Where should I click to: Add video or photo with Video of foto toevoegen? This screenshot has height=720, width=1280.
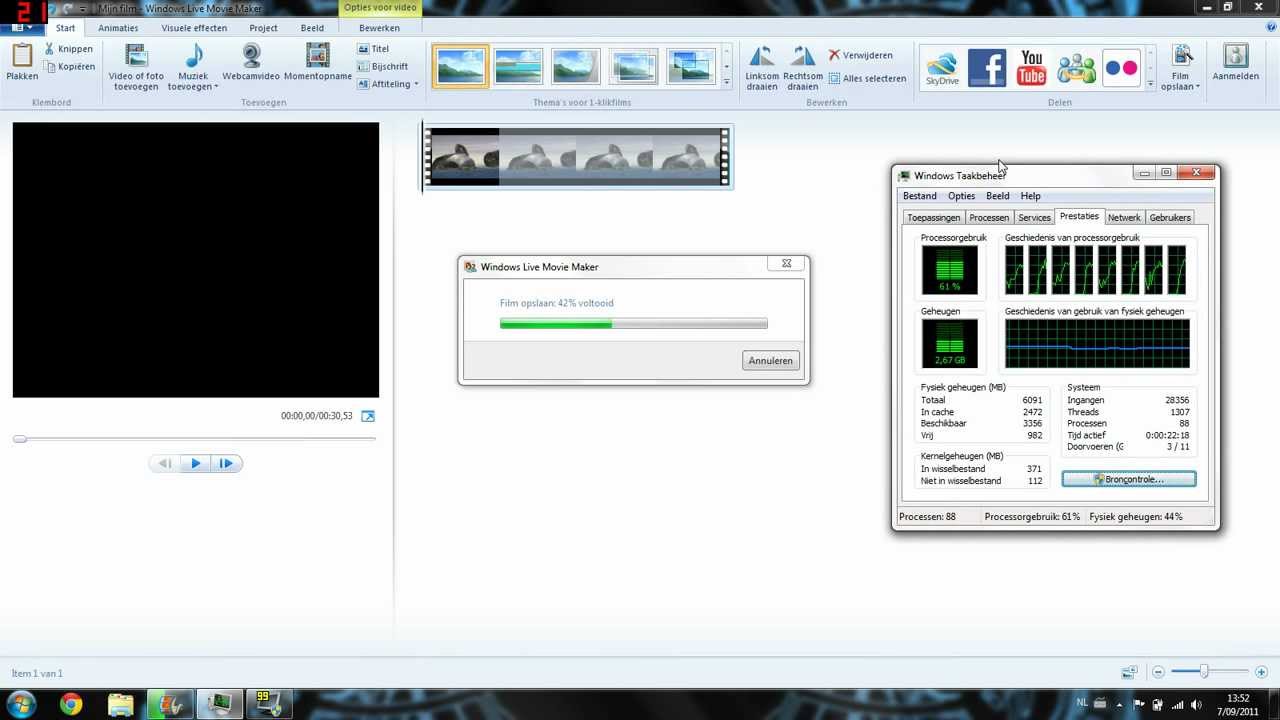136,67
